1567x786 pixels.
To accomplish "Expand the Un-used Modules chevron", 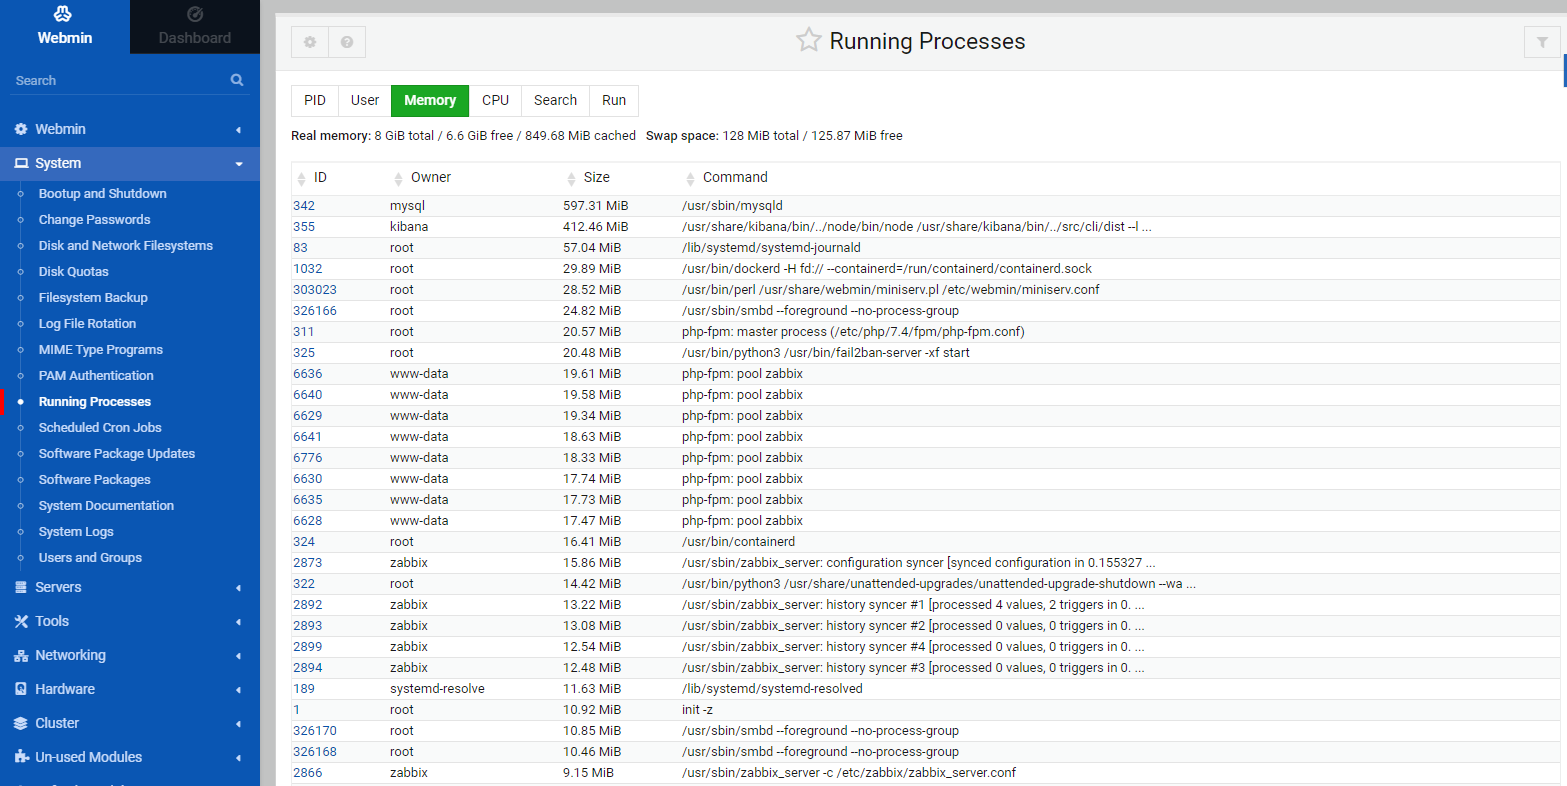I will coord(238,758).
